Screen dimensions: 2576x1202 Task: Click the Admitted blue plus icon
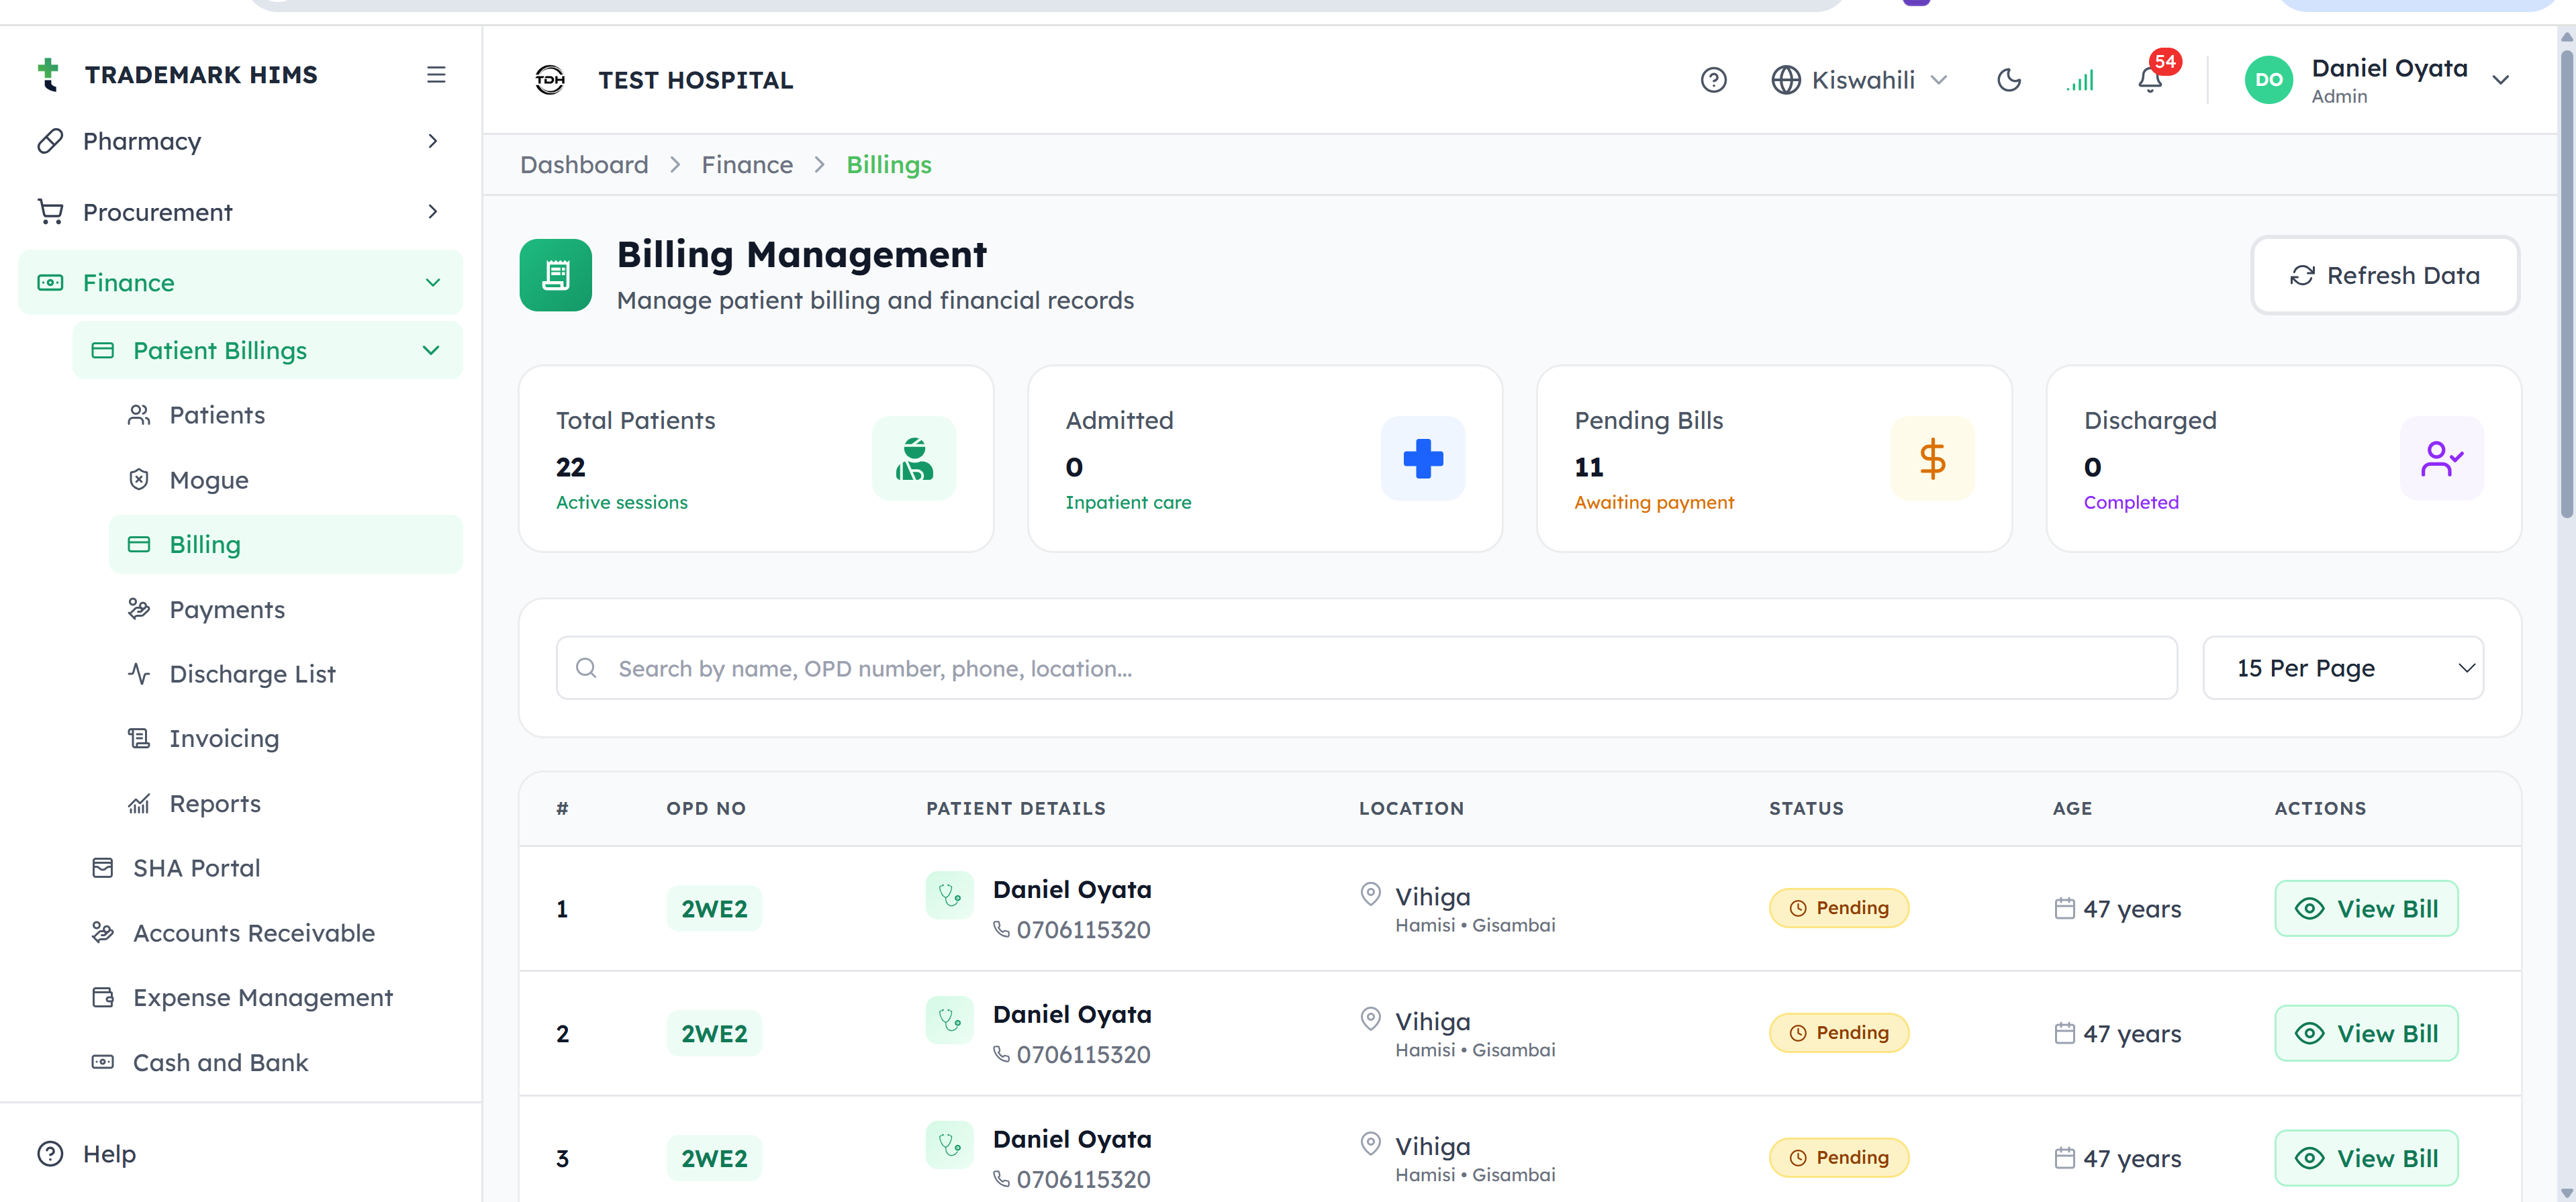coord(1423,459)
